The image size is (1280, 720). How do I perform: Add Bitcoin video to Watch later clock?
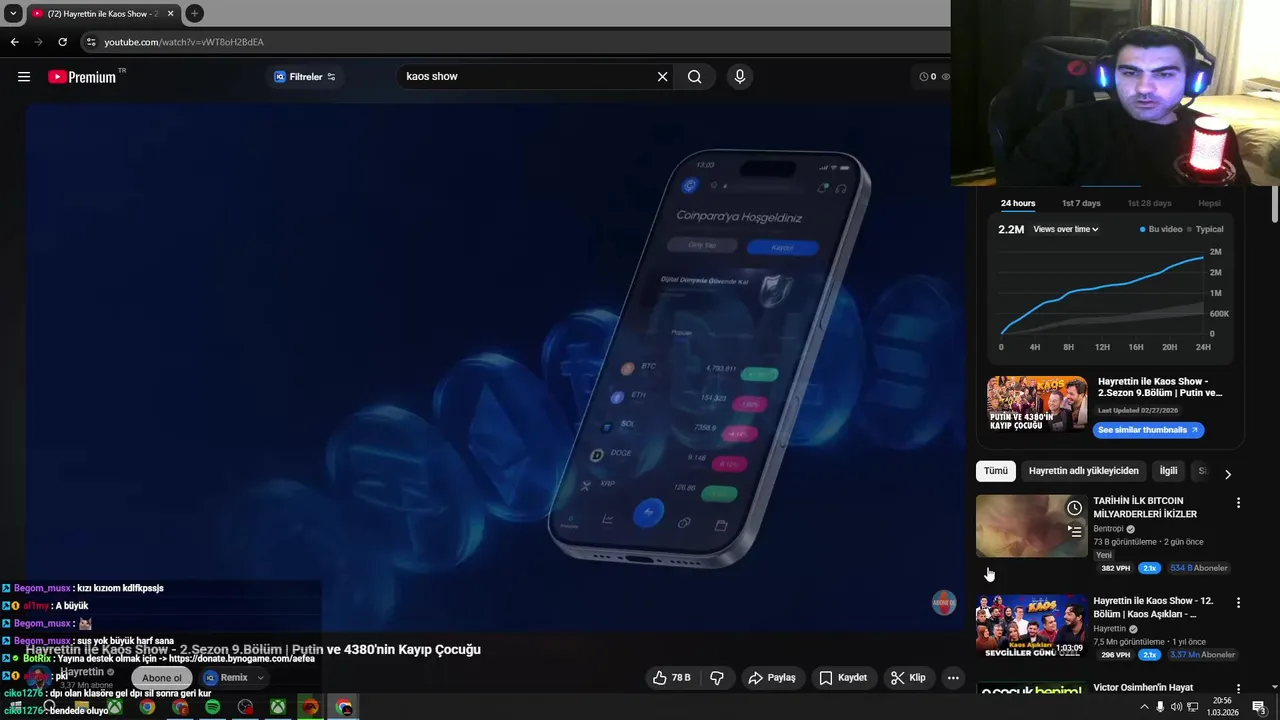tap(1074, 508)
